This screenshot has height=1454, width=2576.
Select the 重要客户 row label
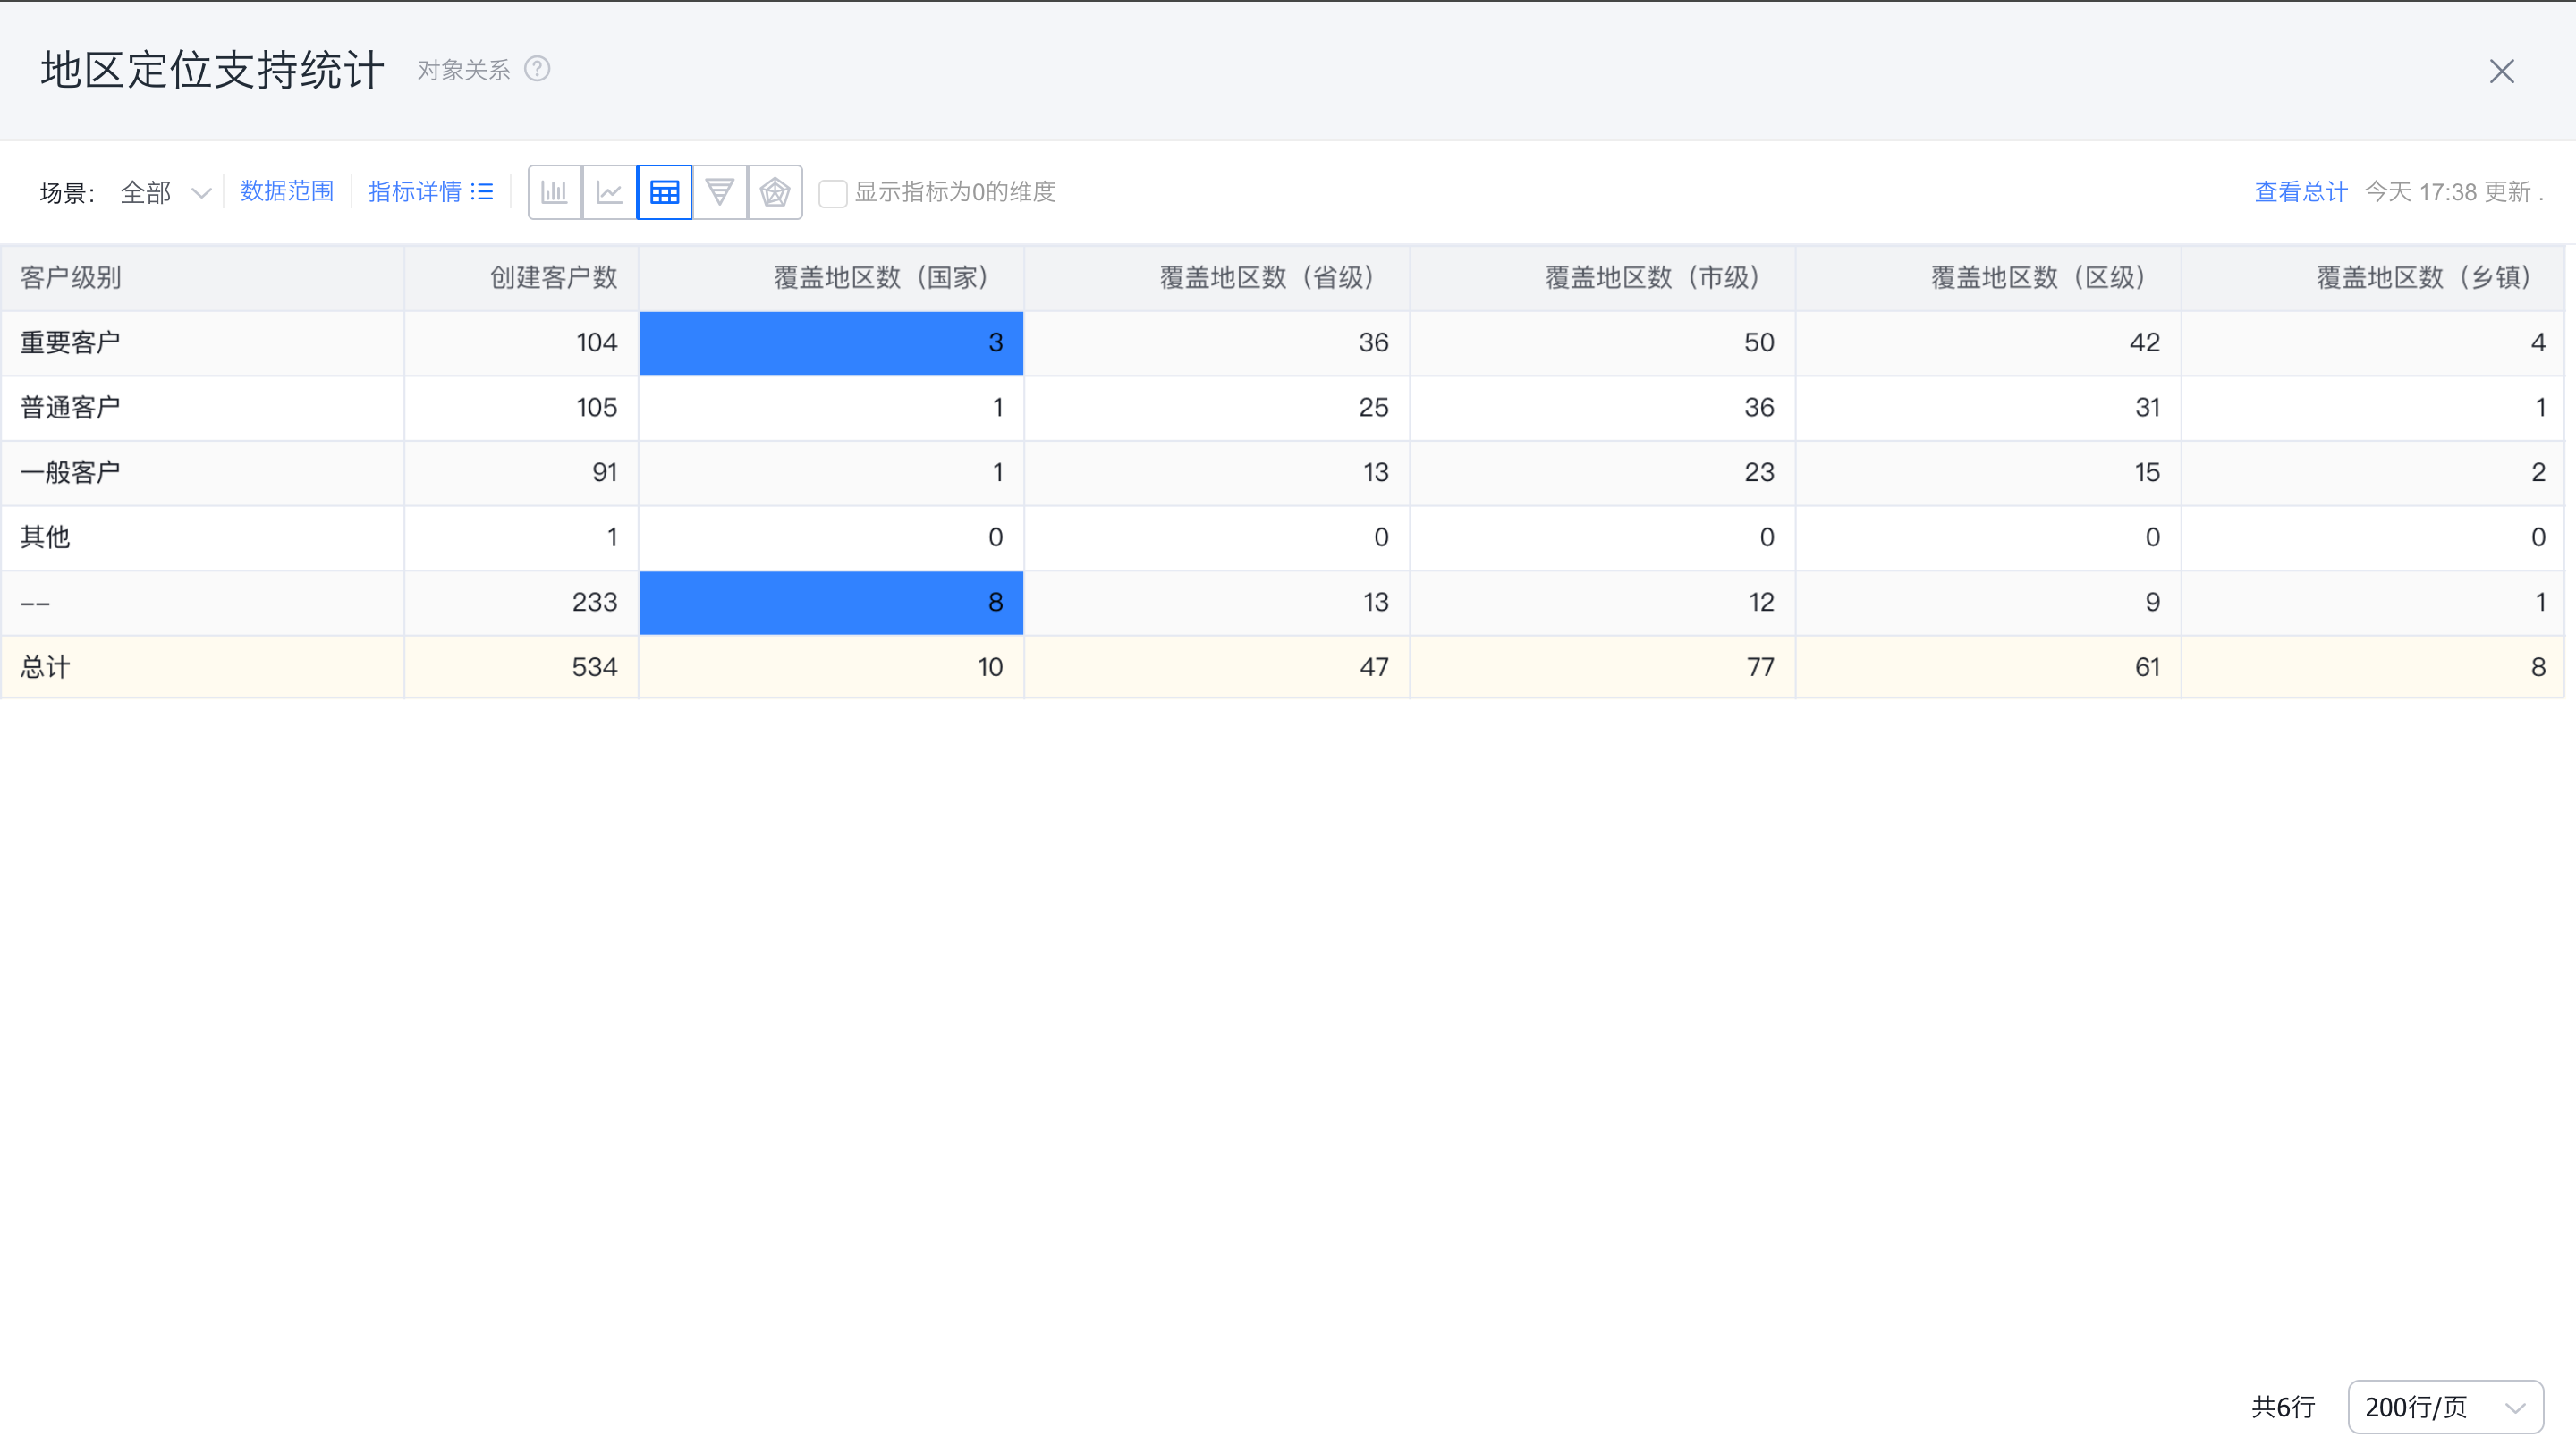tap(70, 343)
